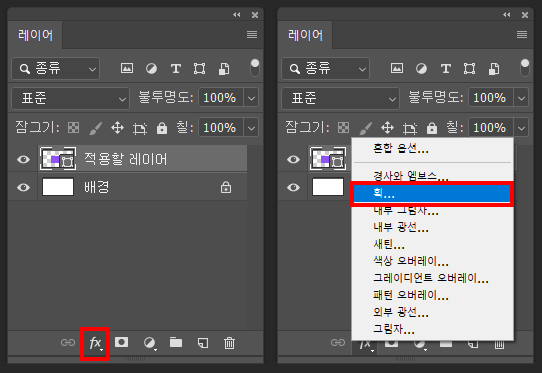This screenshot has height=373, width=542.
Task: Click the link layers icon in left panel
Action: [x=68, y=343]
